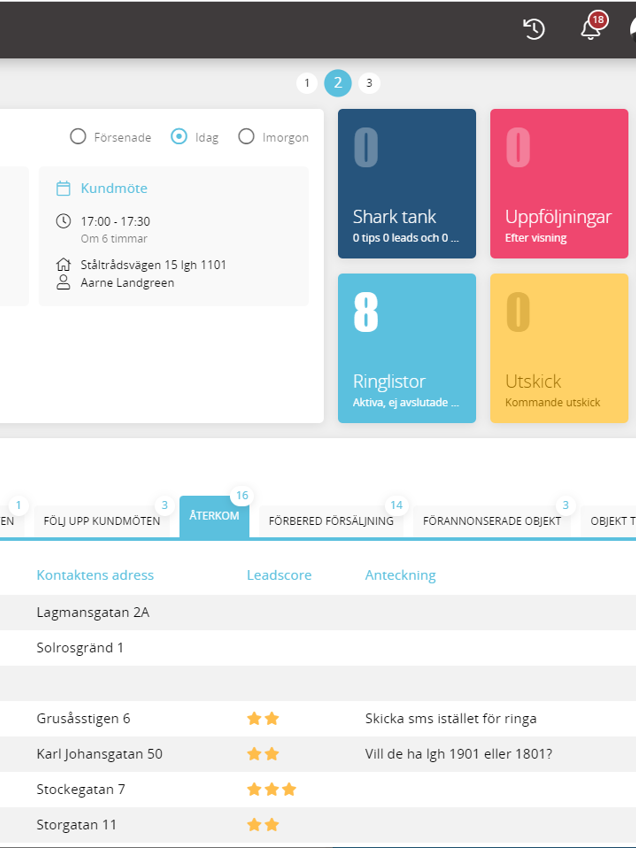The height and width of the screenshot is (848, 636).
Task: Select the Idag radio button
Action: (x=179, y=137)
